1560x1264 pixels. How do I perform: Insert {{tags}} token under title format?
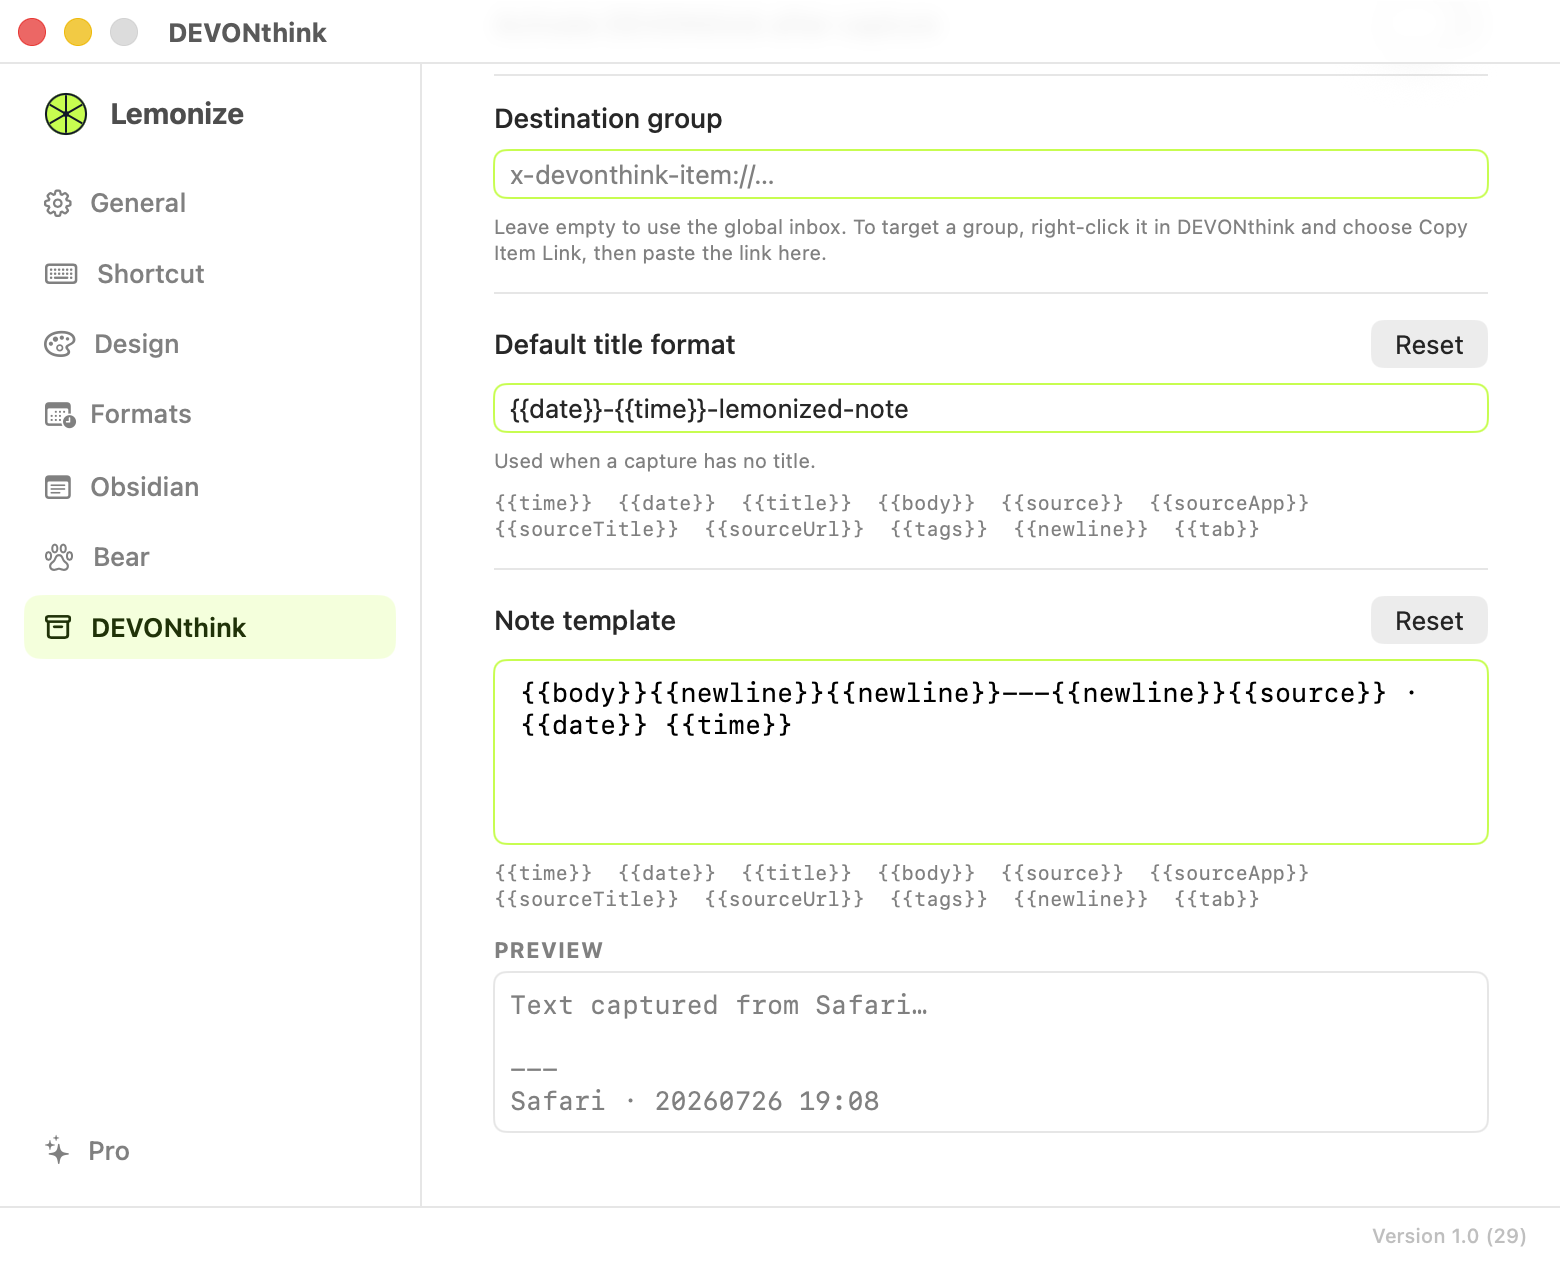[x=939, y=529]
